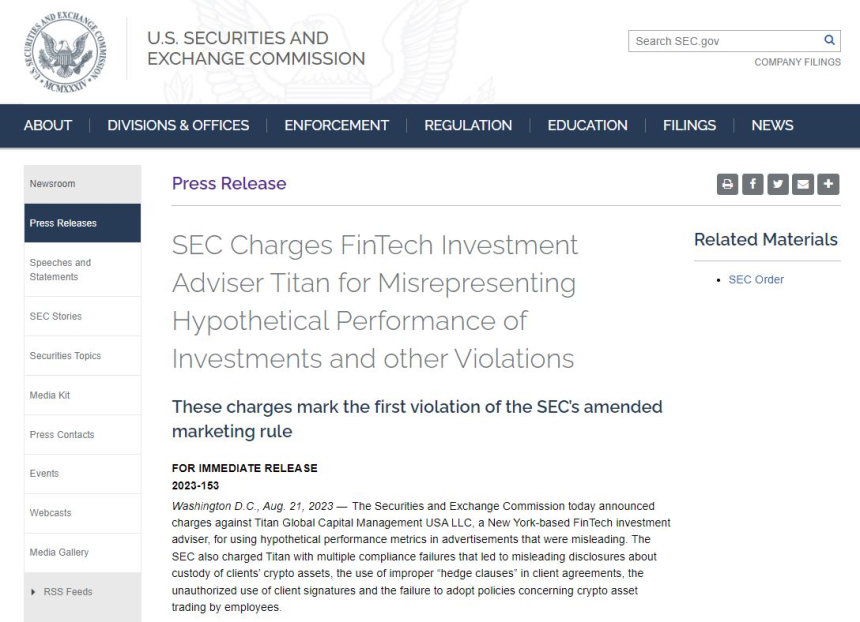Open the Filings menu
This screenshot has width=860, height=622.
[689, 125]
